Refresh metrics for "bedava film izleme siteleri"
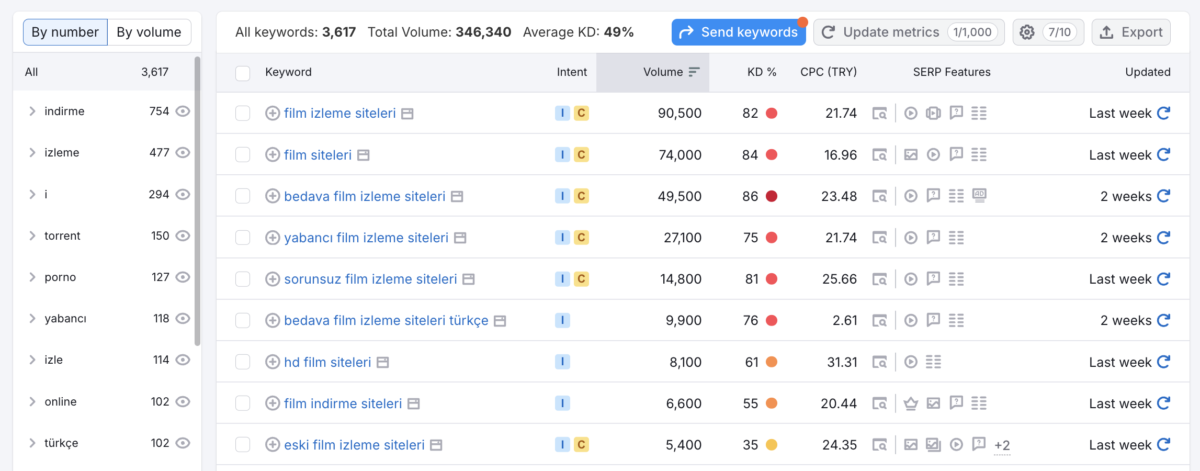1200x471 pixels. coord(1163,196)
